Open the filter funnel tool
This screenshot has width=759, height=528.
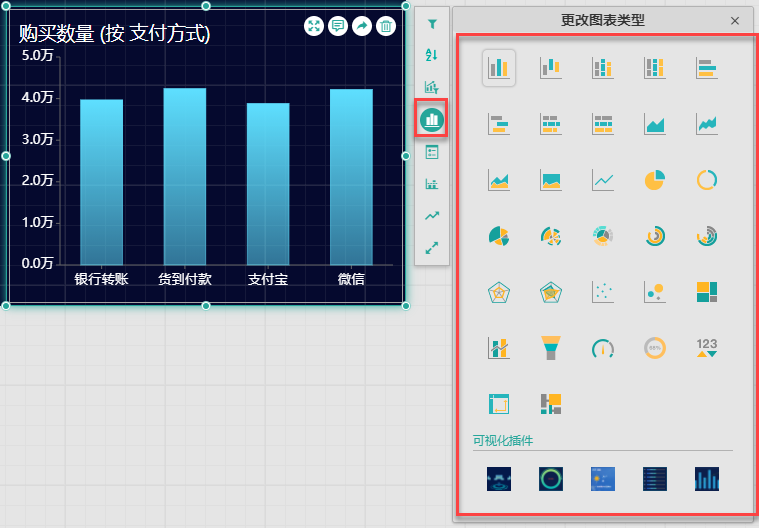point(432,24)
